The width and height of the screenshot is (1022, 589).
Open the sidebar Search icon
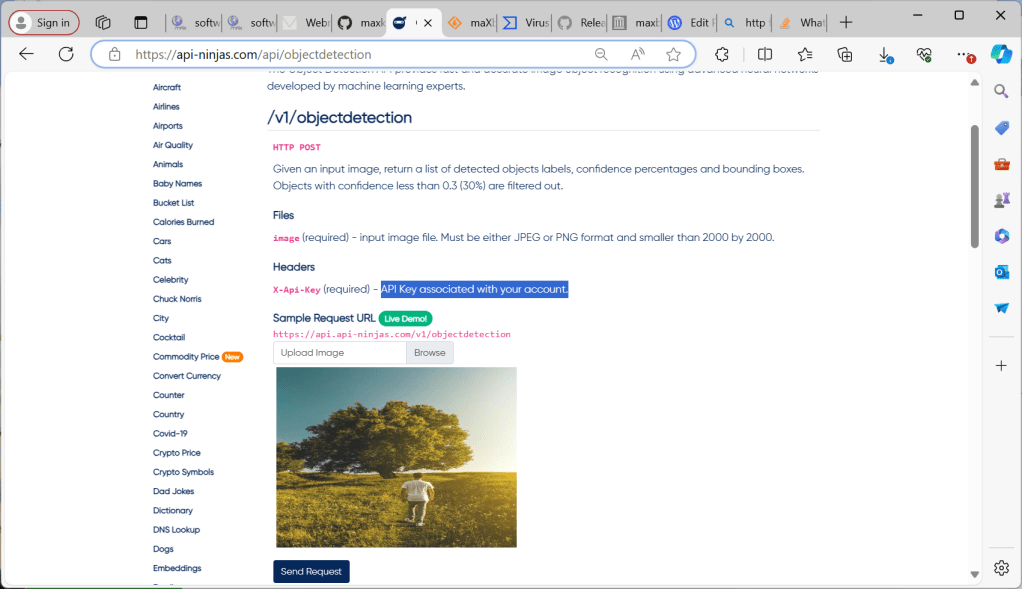tap(1001, 92)
